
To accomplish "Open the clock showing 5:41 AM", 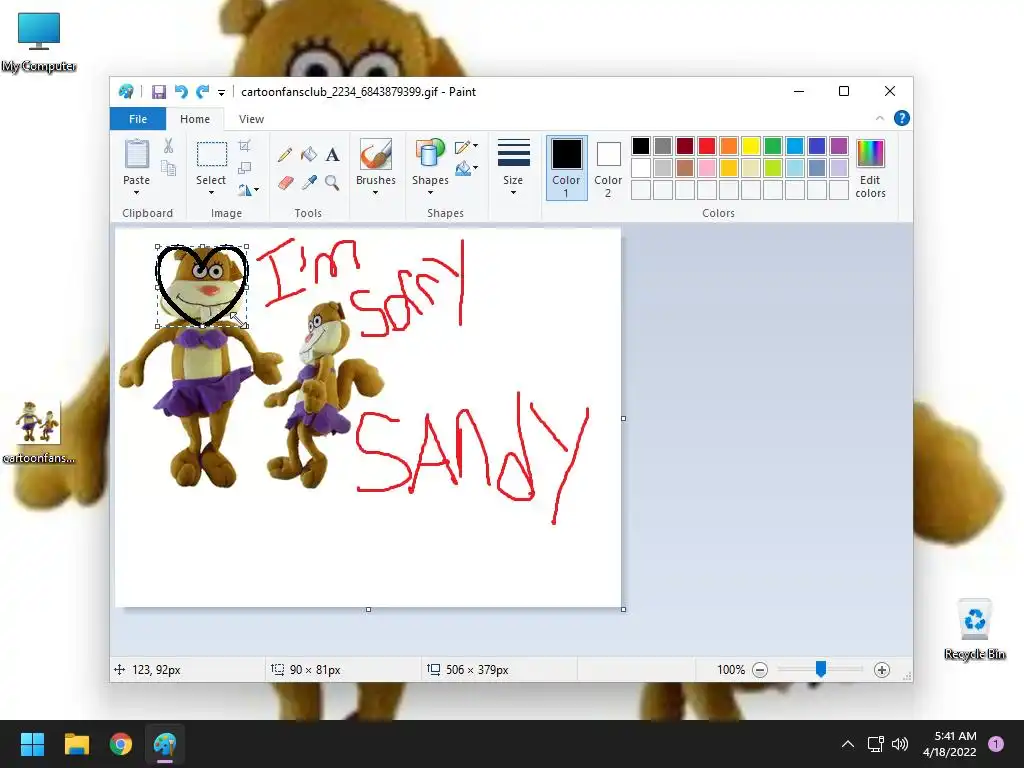I will (x=950, y=744).
